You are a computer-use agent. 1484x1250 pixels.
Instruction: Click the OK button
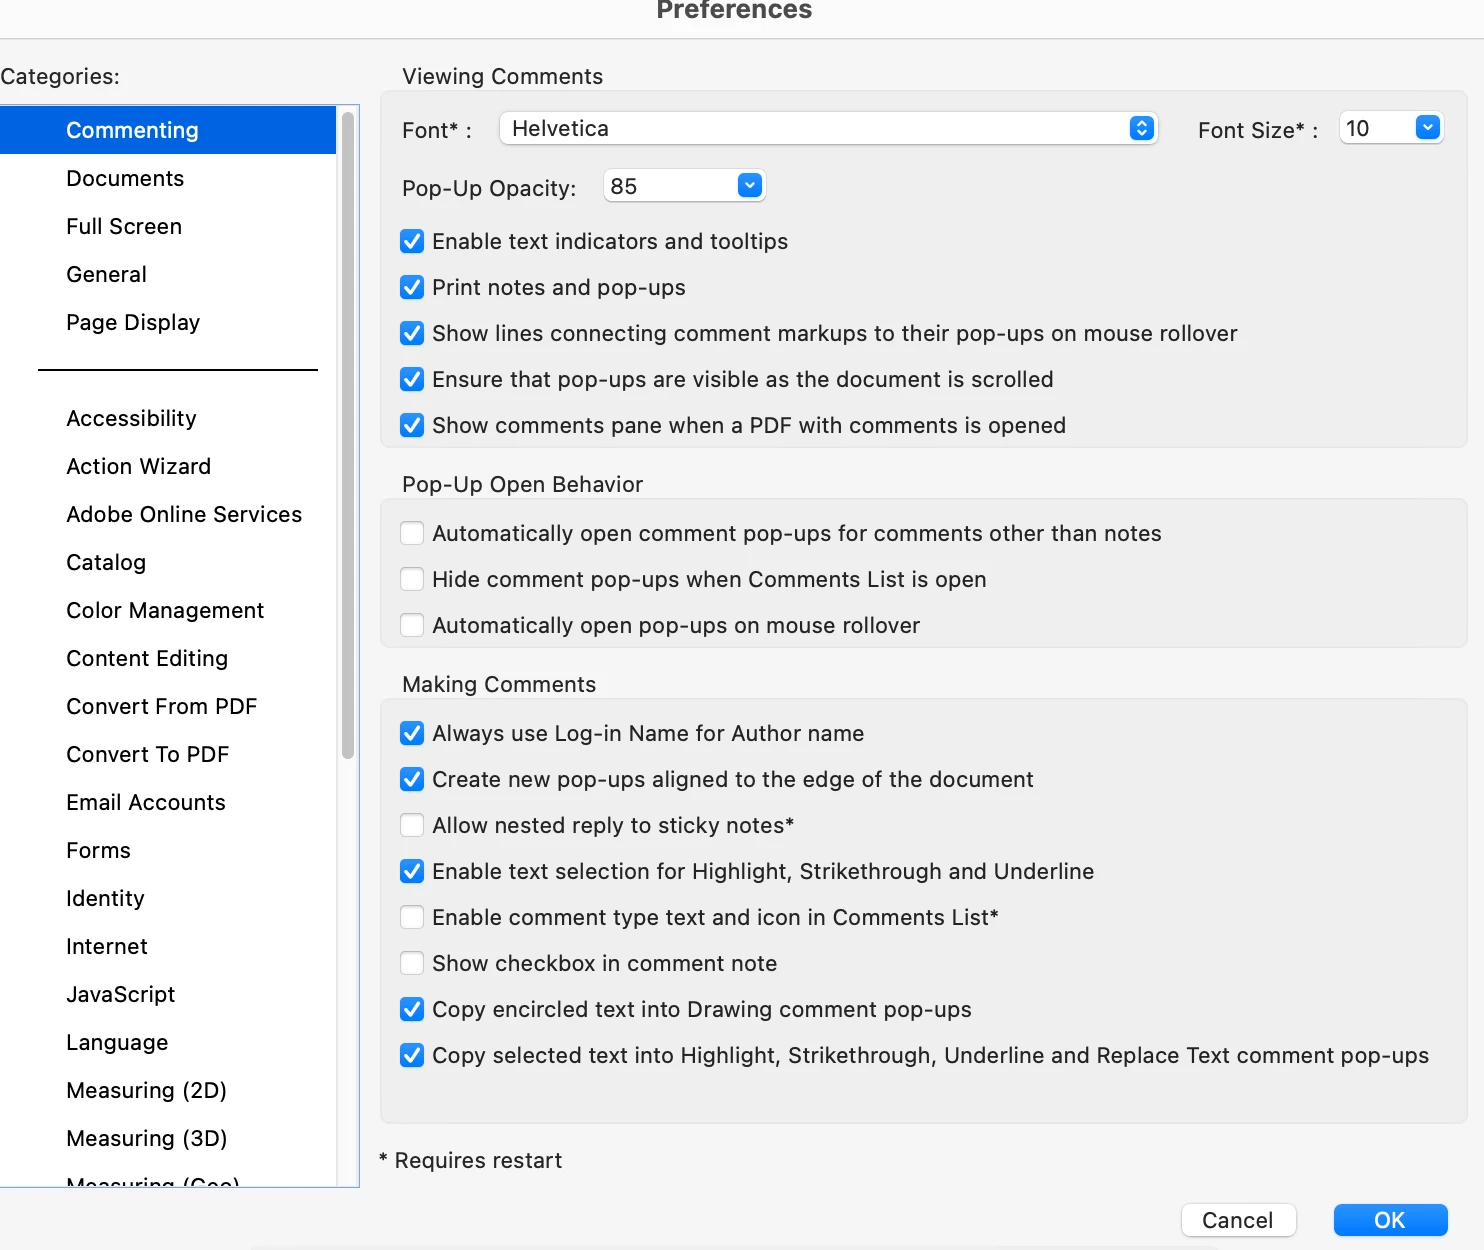point(1390,1220)
